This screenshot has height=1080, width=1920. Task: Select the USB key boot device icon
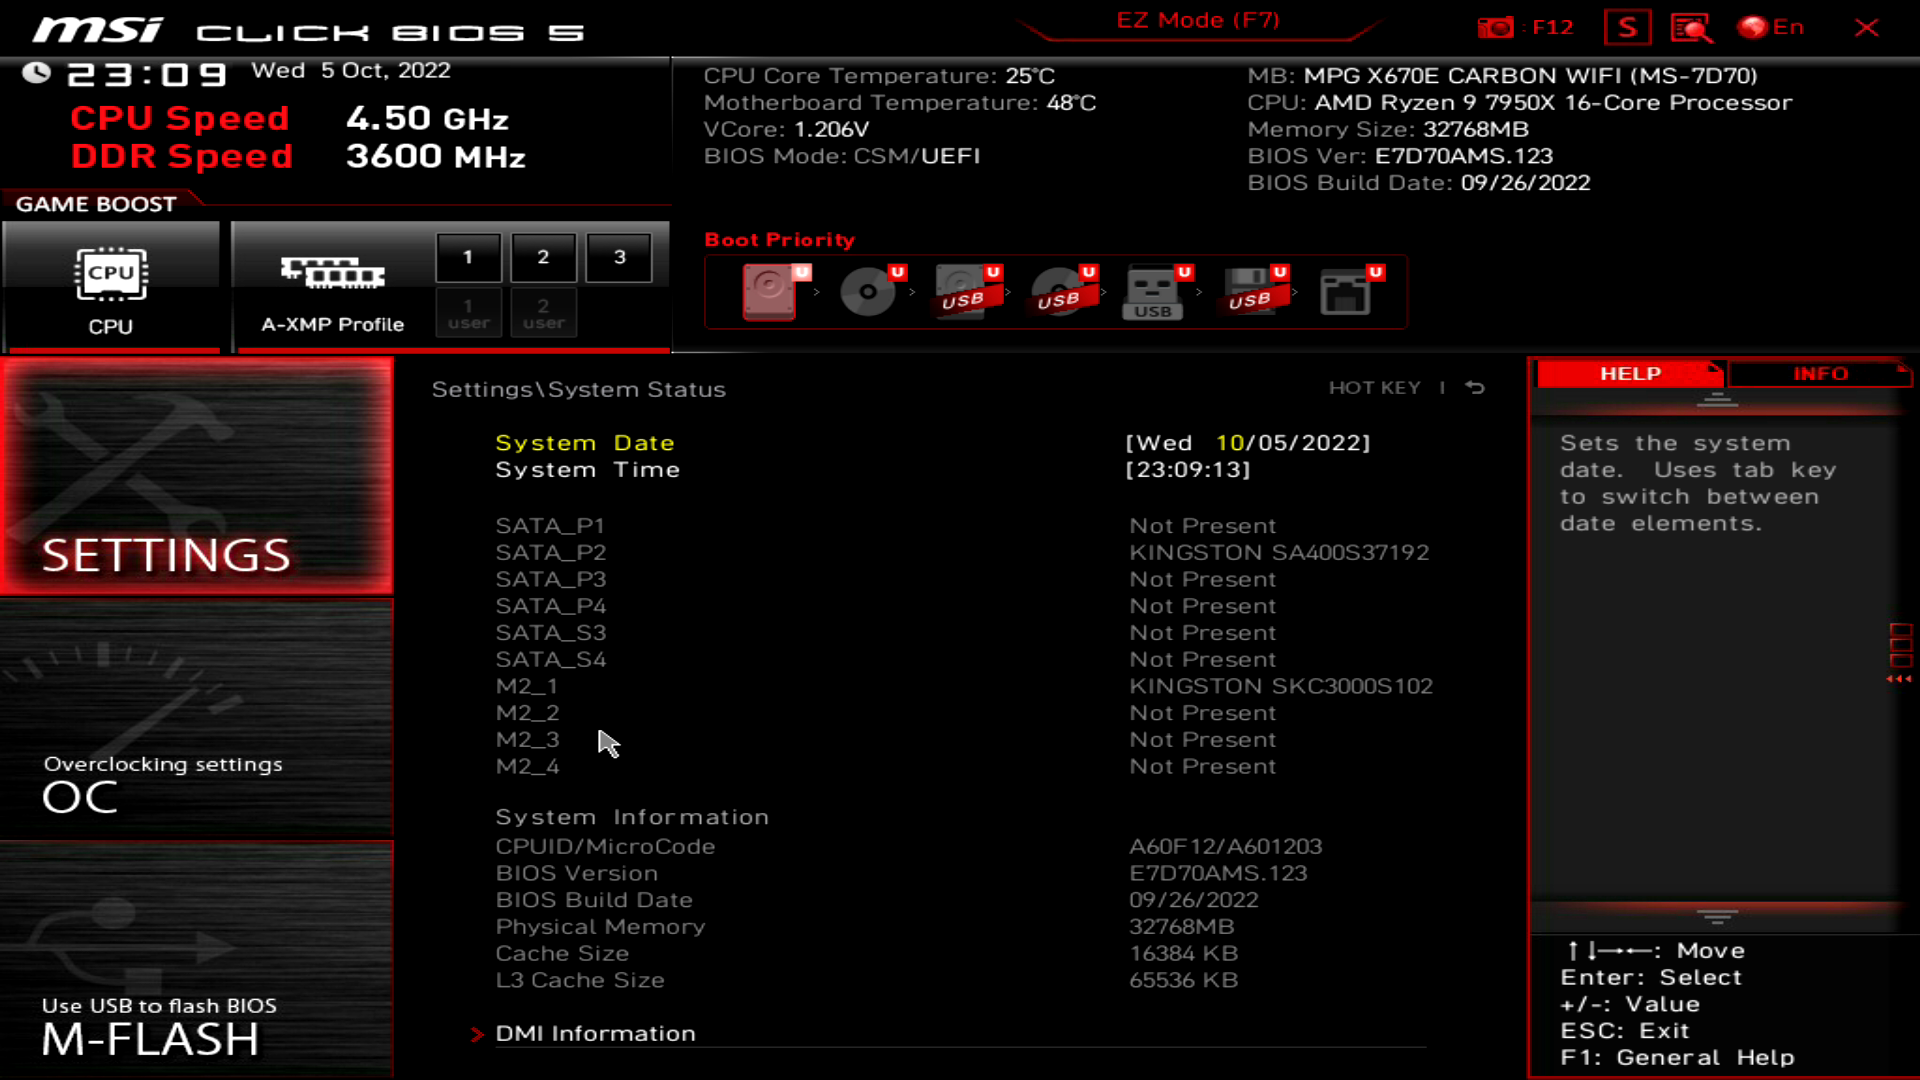tap(1153, 291)
